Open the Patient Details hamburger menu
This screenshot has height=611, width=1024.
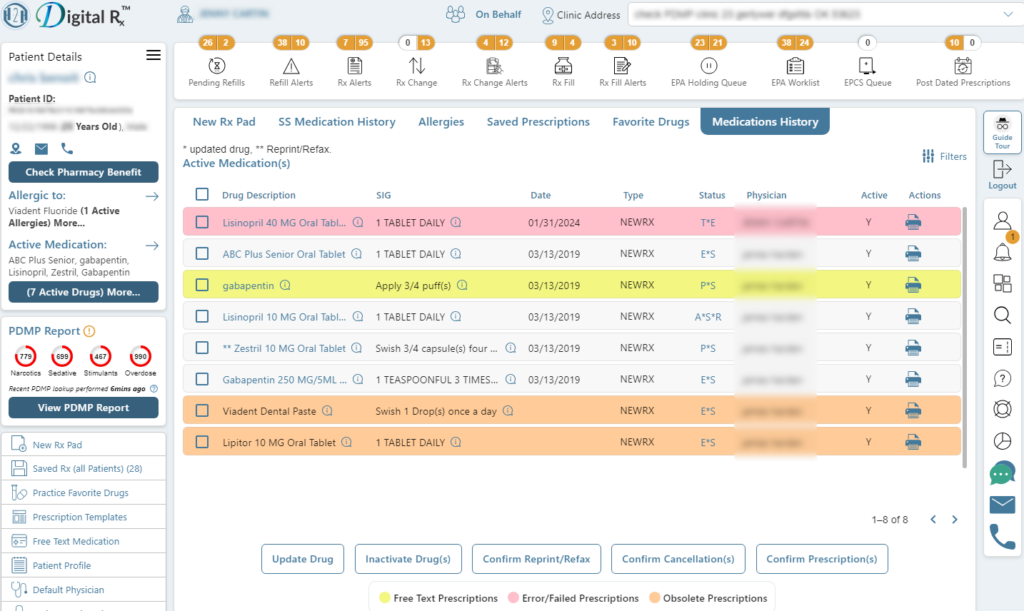pyautogui.click(x=153, y=55)
